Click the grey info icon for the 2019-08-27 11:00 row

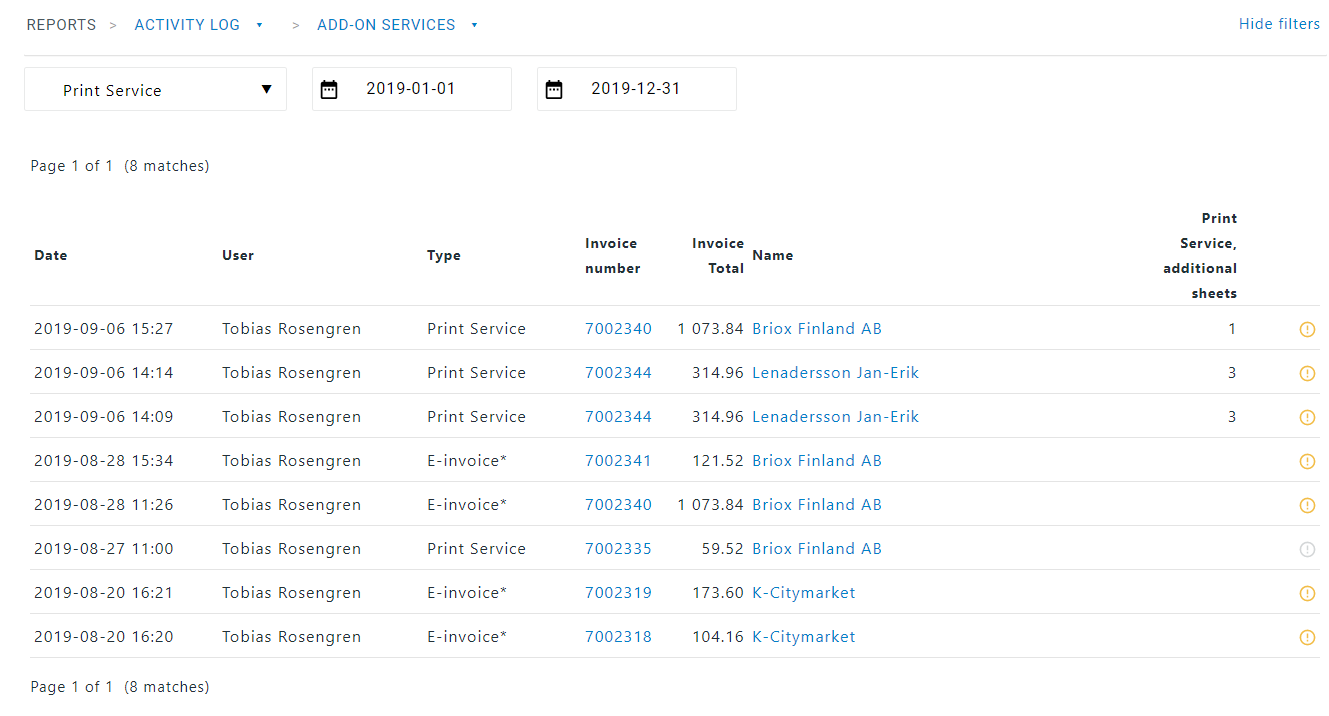pyautogui.click(x=1306, y=549)
